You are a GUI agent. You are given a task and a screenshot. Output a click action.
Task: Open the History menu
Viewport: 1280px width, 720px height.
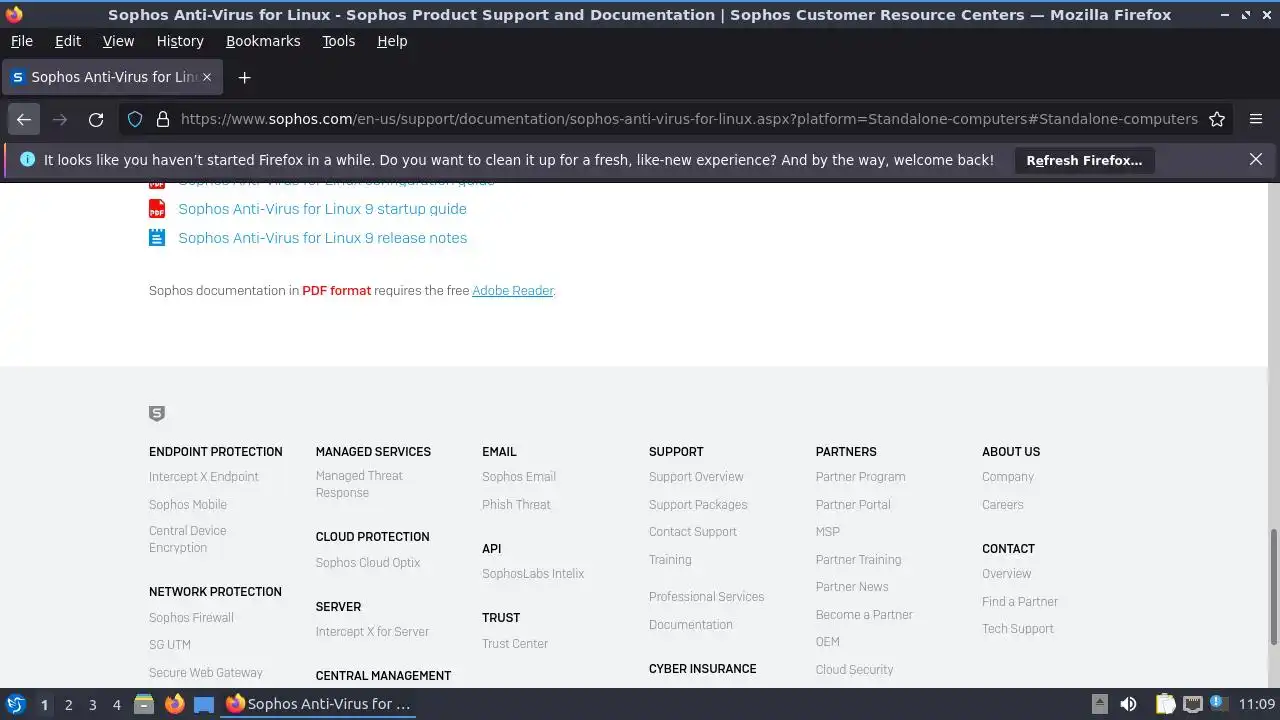[x=180, y=41]
